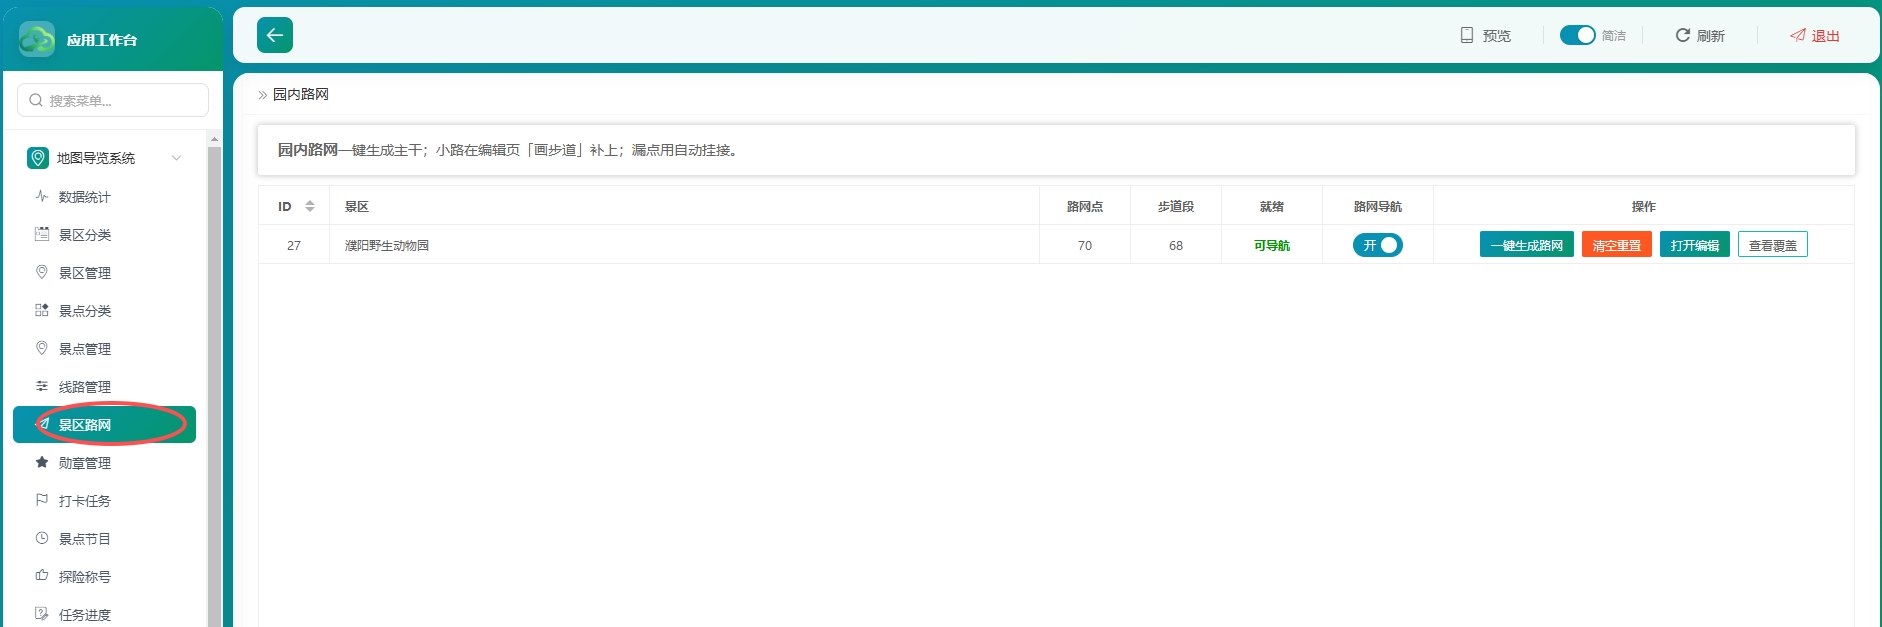Click the 刷新 refresh icon
The height and width of the screenshot is (627, 1882).
coord(1683,35)
